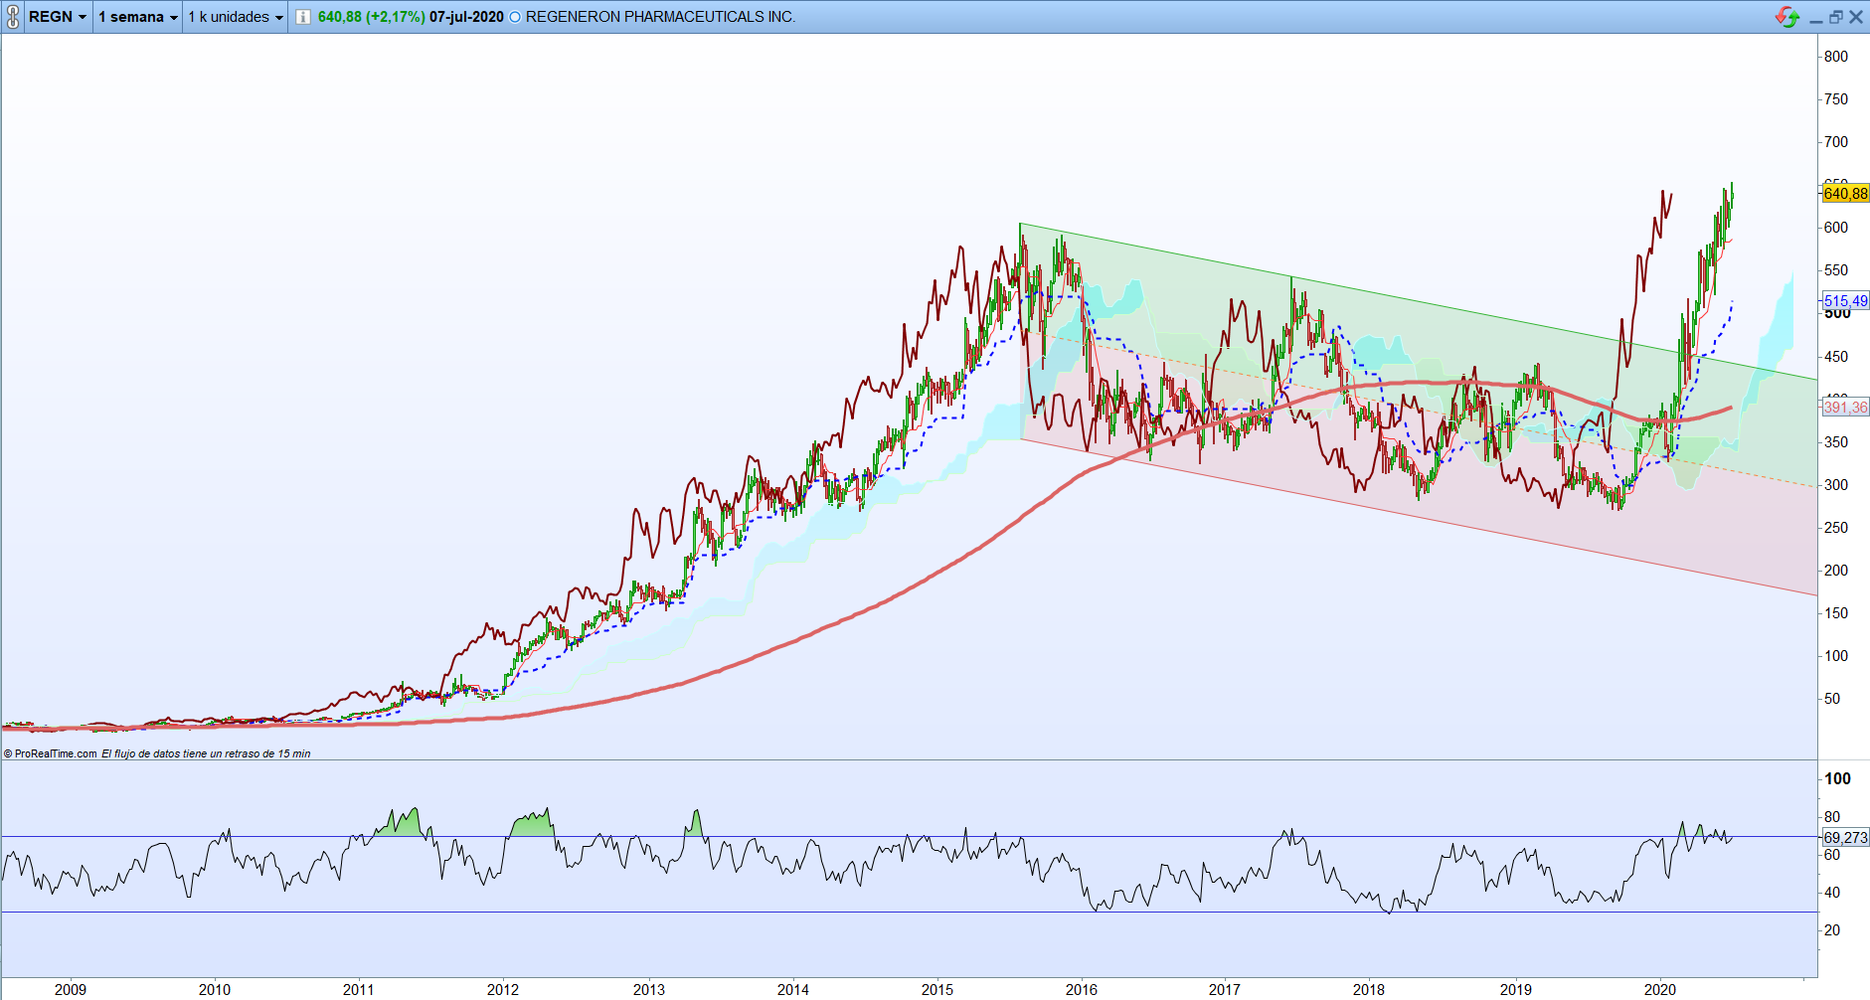Click the 80 level on the oscillator scale

[x=1832, y=817]
